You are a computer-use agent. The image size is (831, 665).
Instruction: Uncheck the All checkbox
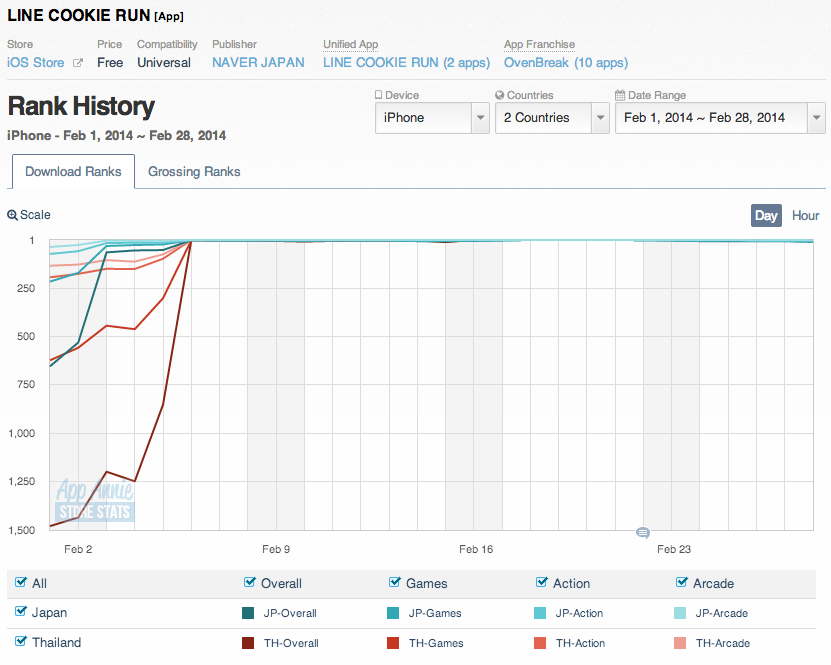(x=21, y=583)
